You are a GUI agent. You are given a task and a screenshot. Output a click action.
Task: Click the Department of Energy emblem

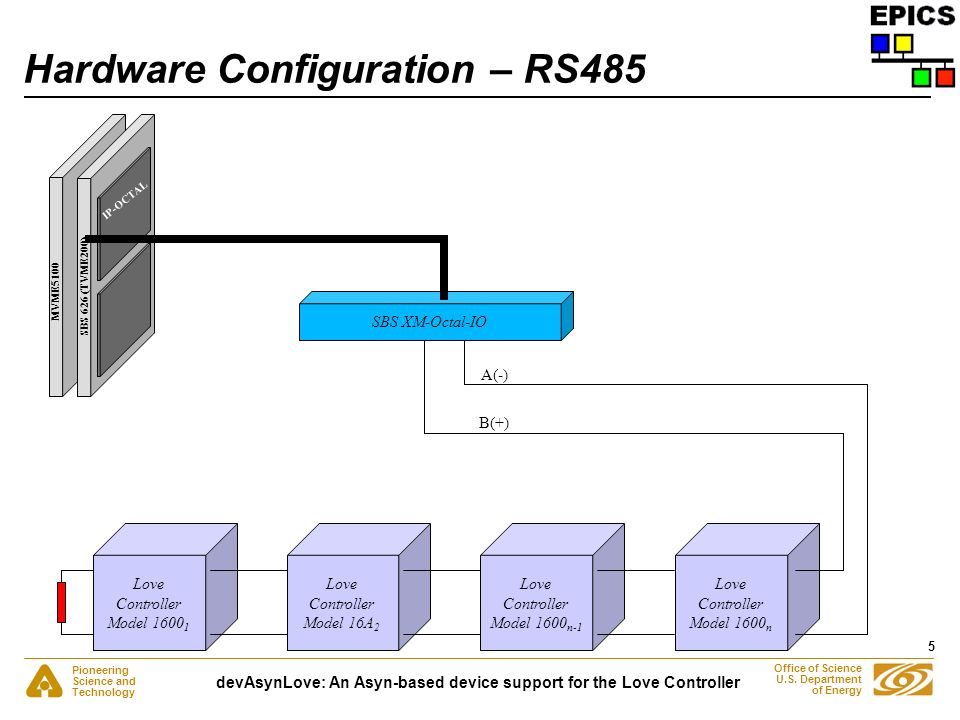(902, 680)
